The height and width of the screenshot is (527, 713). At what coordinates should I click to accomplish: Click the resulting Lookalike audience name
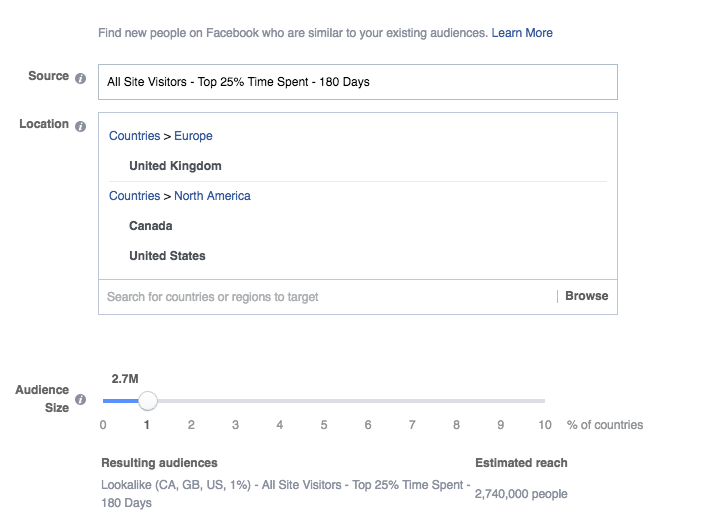(x=286, y=494)
